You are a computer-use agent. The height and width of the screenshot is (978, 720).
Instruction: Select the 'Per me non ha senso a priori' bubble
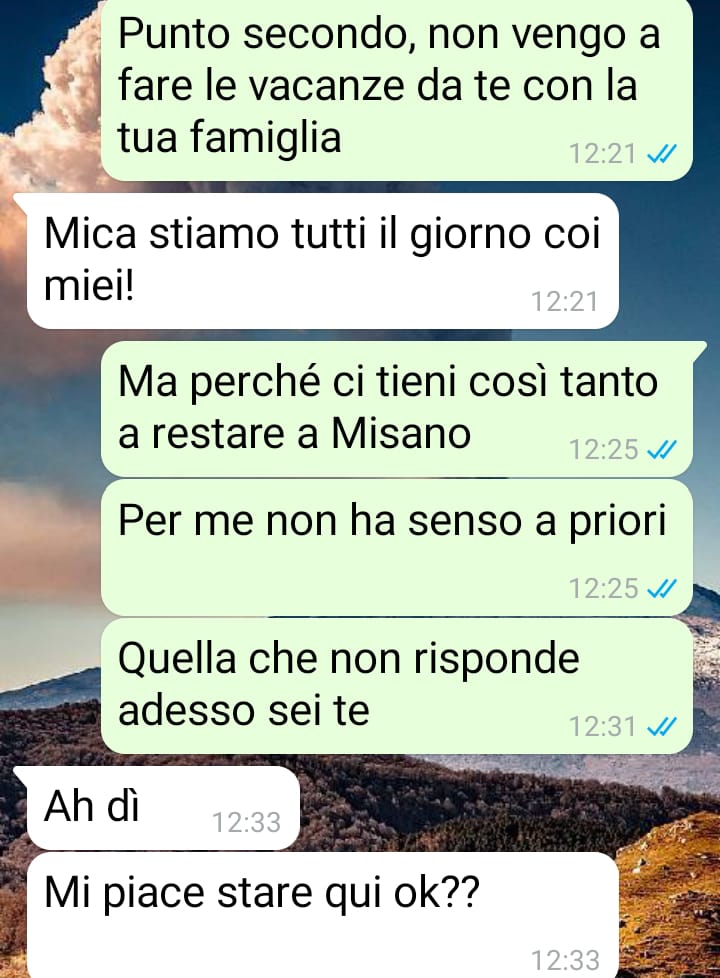click(x=397, y=548)
